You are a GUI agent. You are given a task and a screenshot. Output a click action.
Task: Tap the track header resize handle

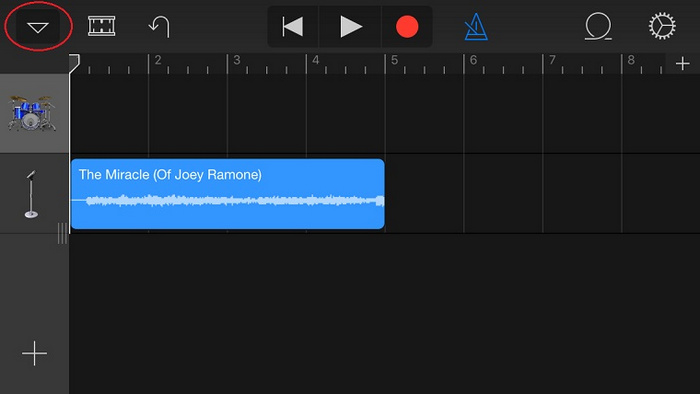(62, 233)
